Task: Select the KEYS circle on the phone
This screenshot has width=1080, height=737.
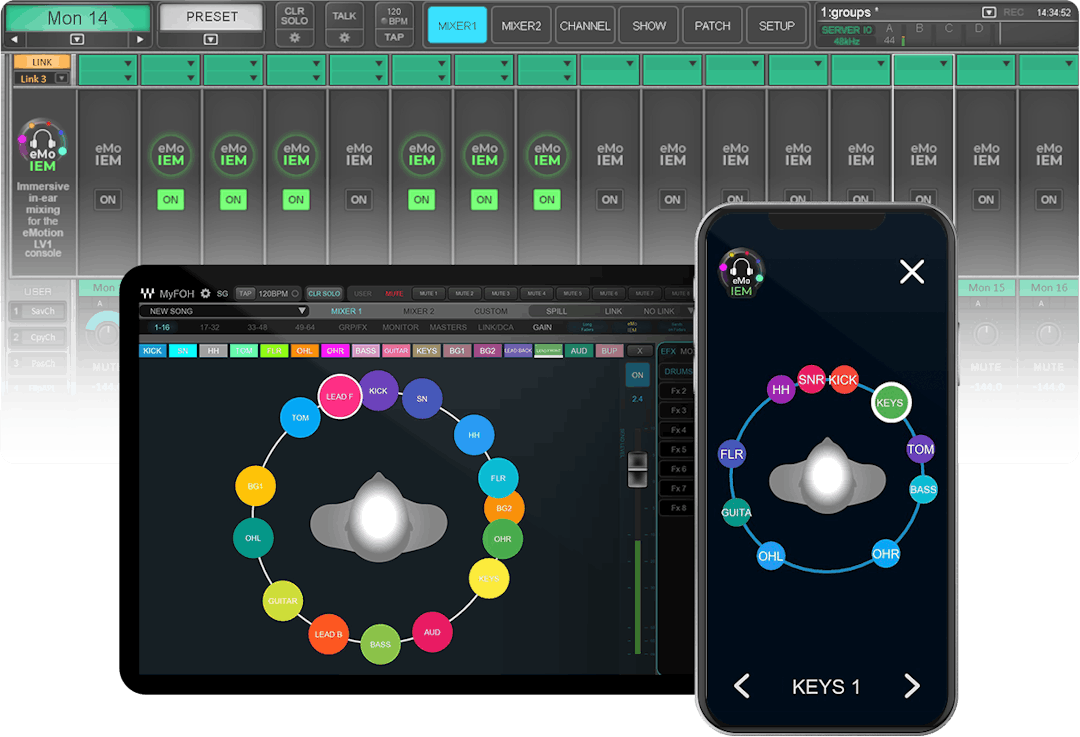Action: [889, 403]
